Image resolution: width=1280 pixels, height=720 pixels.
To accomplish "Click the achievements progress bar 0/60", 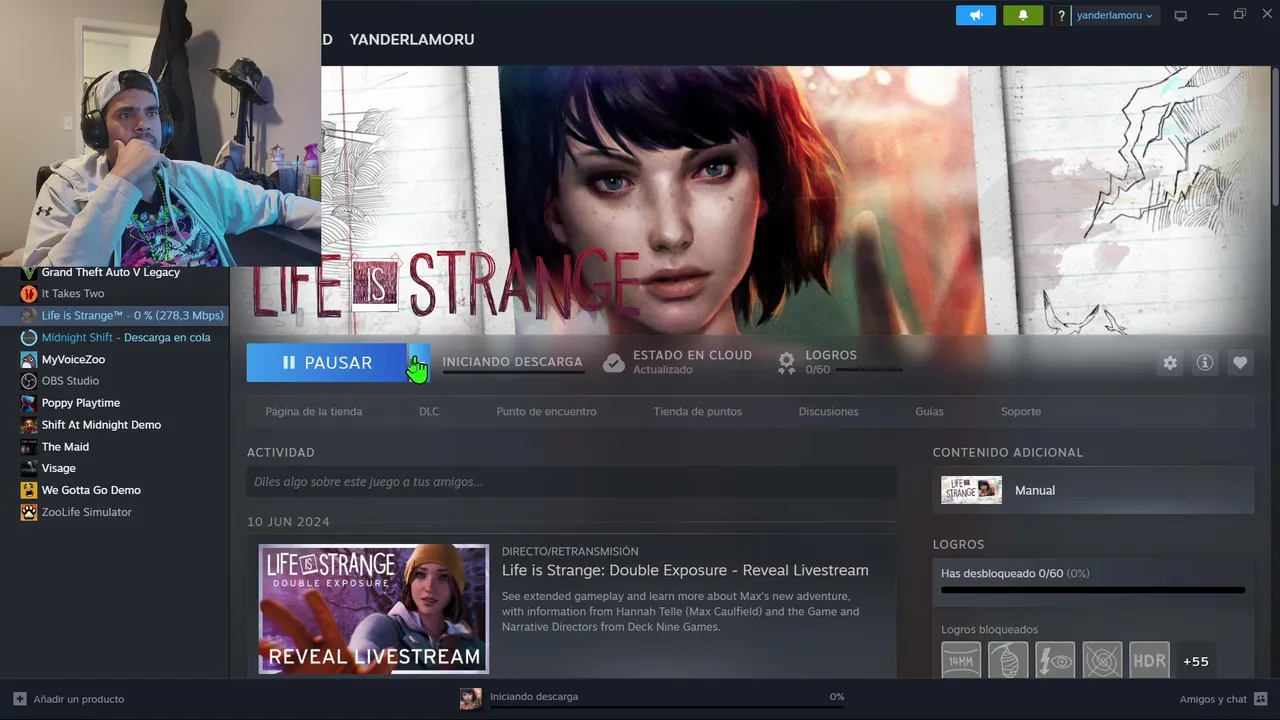I will coord(1093,590).
